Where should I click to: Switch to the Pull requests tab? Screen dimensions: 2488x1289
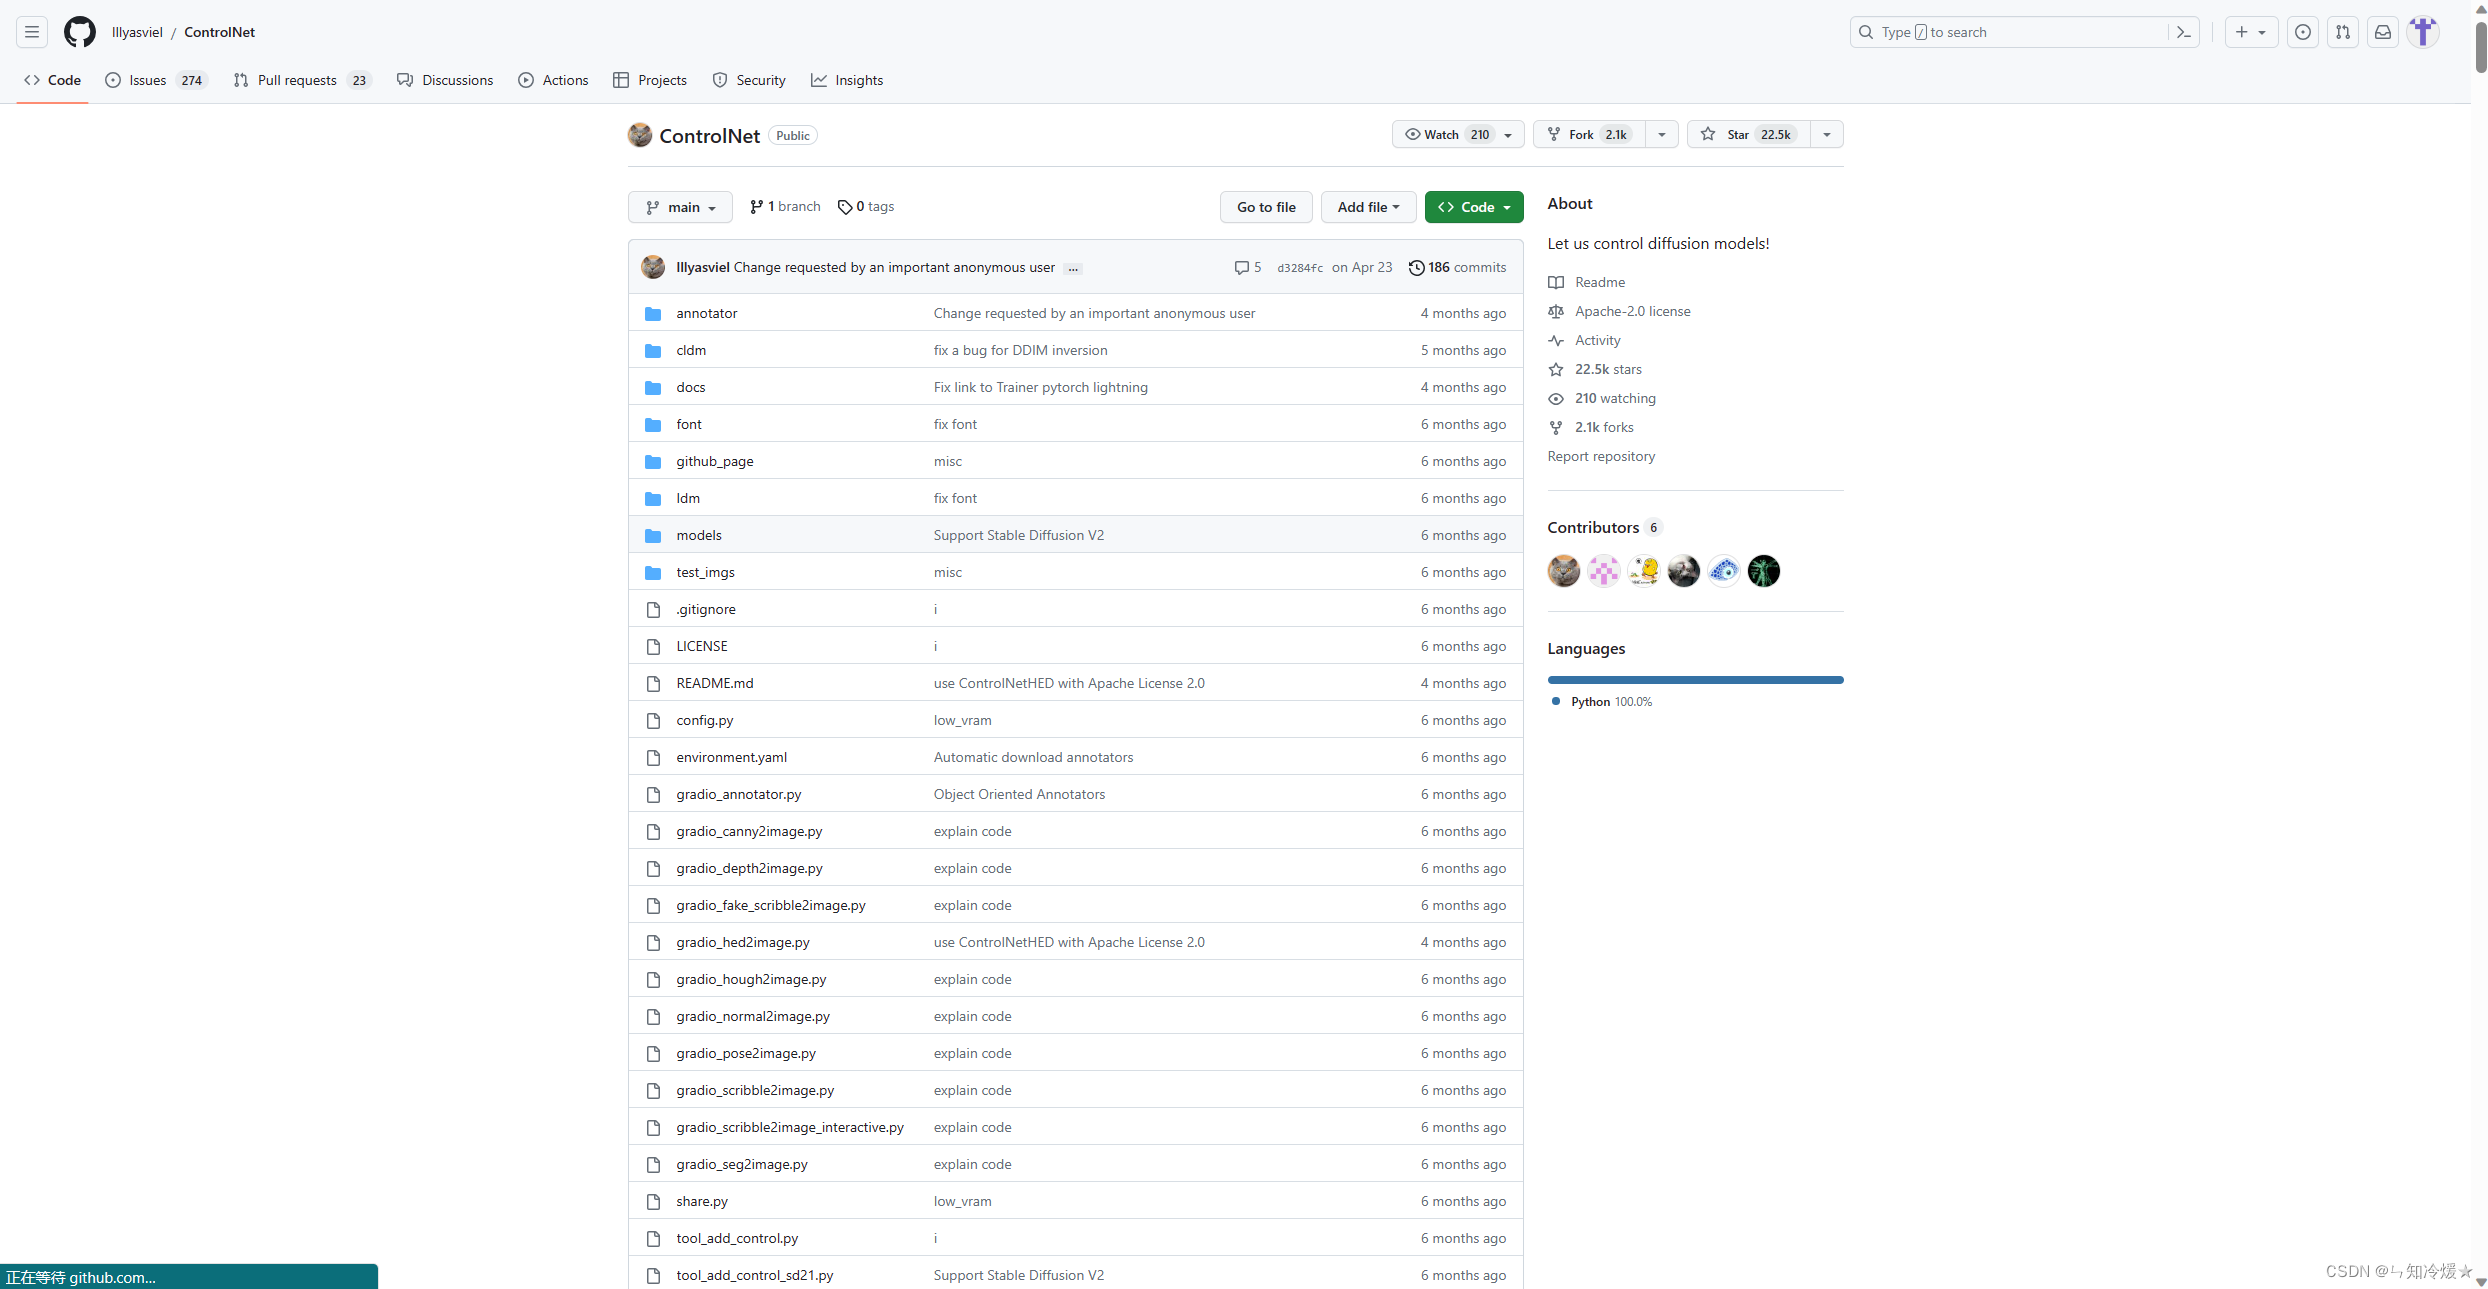click(x=302, y=80)
